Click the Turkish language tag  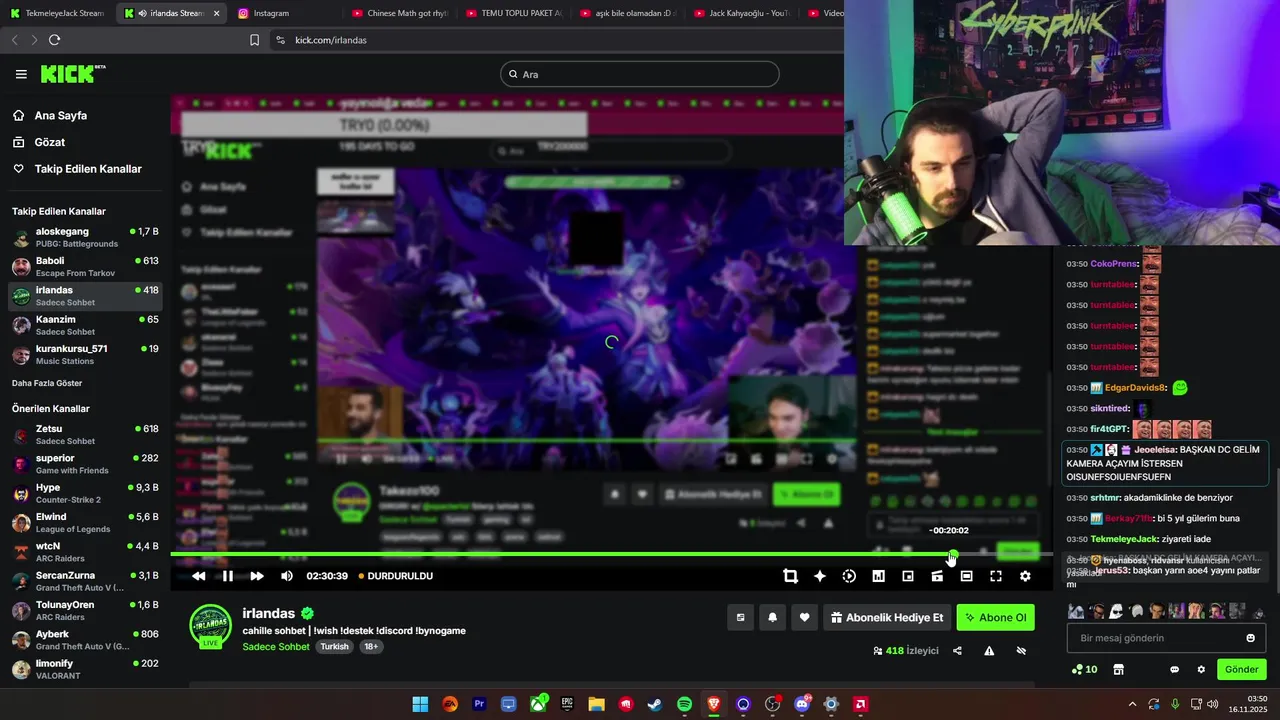[x=334, y=647]
